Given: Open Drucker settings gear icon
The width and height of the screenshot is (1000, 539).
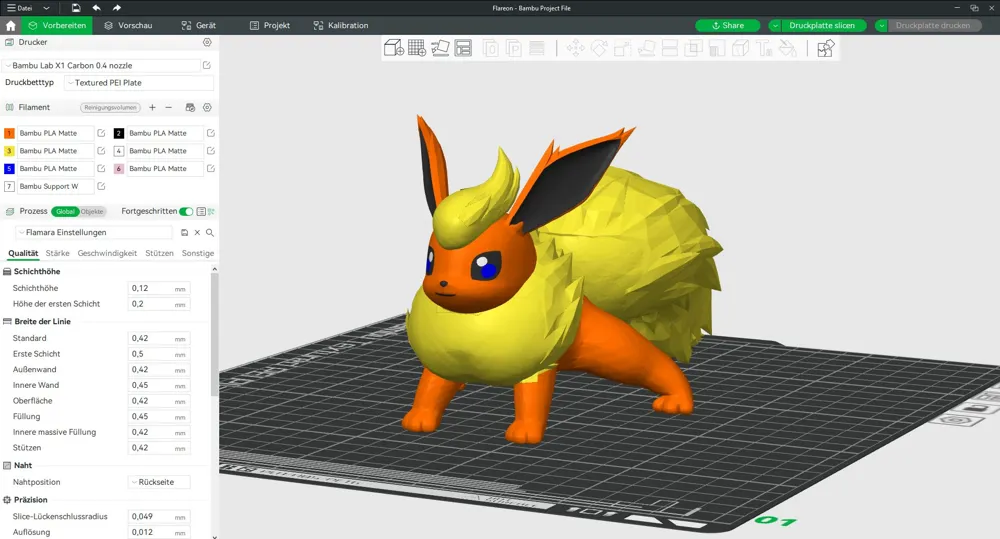Looking at the screenshot, I should pyautogui.click(x=207, y=42).
